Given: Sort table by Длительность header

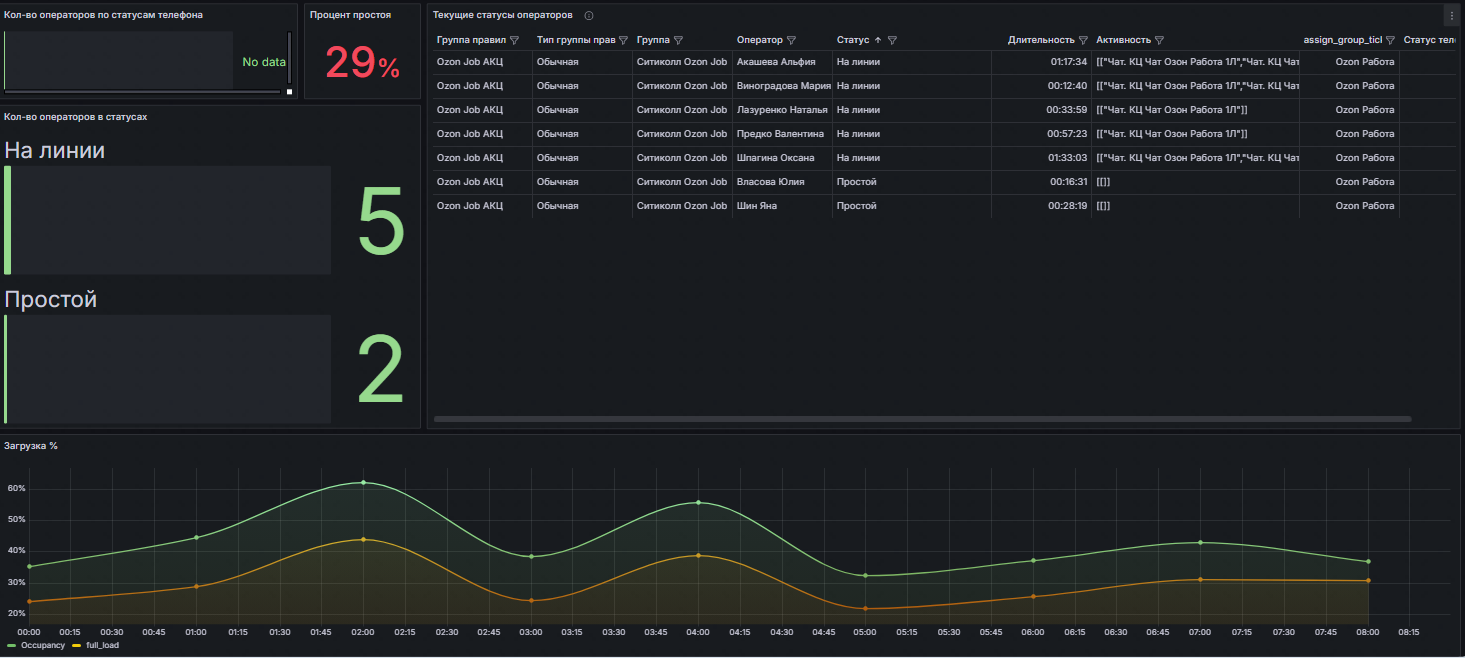Looking at the screenshot, I should 1040,40.
